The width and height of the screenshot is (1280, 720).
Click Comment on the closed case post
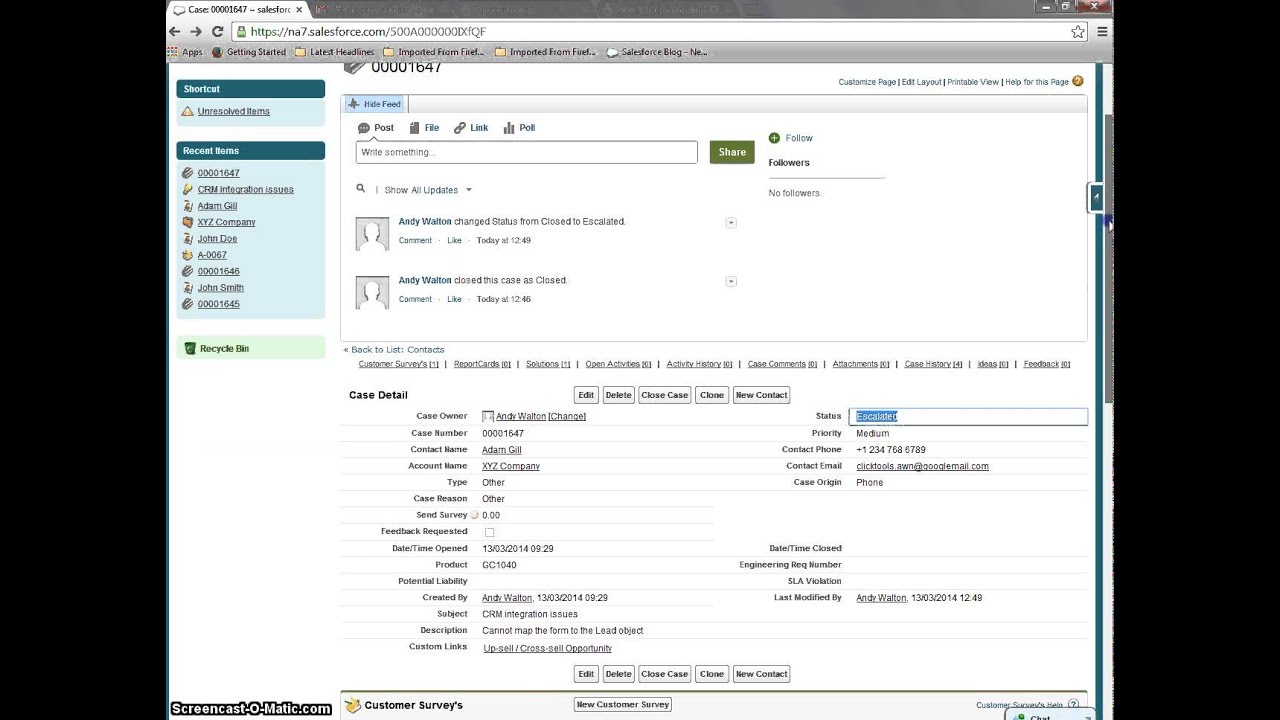[x=415, y=299]
